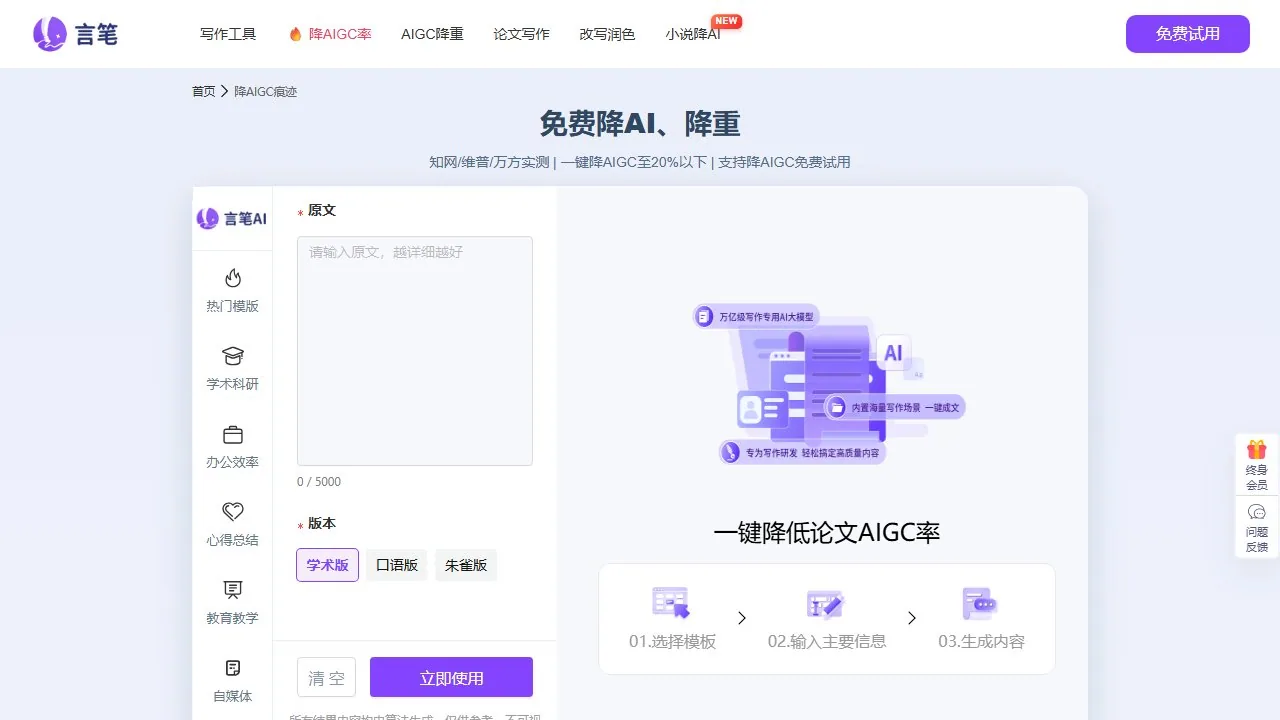Click the 03.生成内容 step icon
The height and width of the screenshot is (720, 1280).
coord(980,603)
